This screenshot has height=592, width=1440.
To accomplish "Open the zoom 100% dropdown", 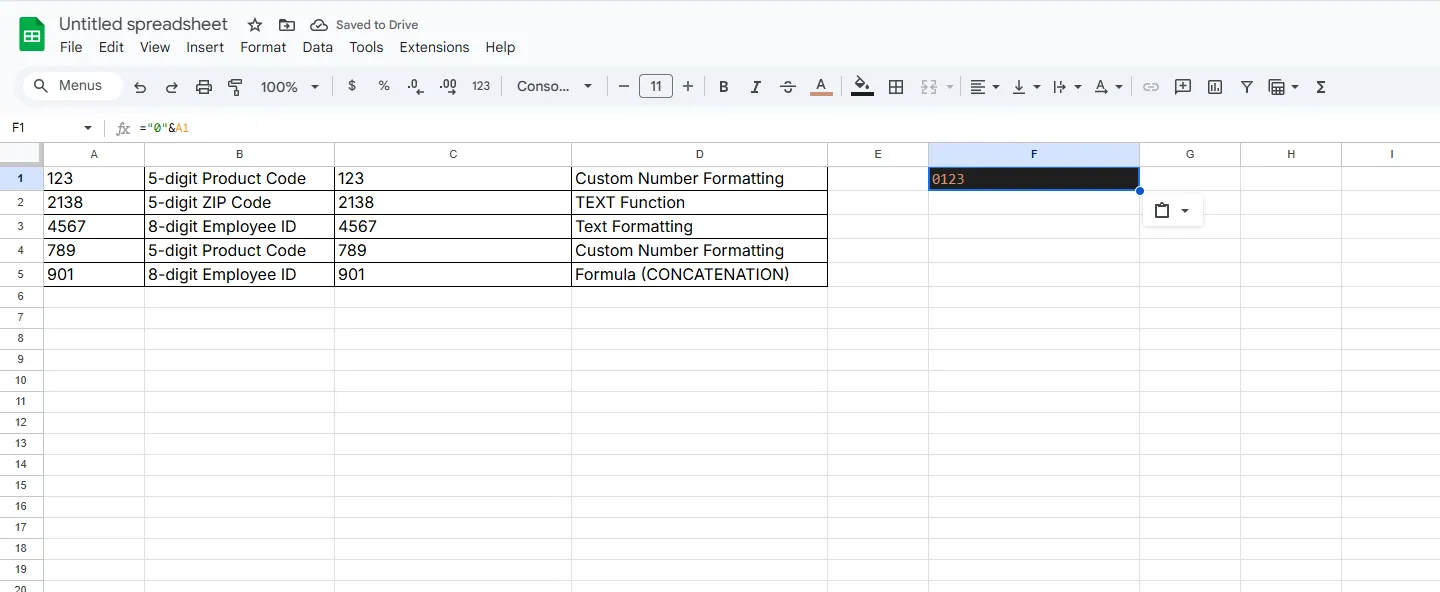I will 289,87.
